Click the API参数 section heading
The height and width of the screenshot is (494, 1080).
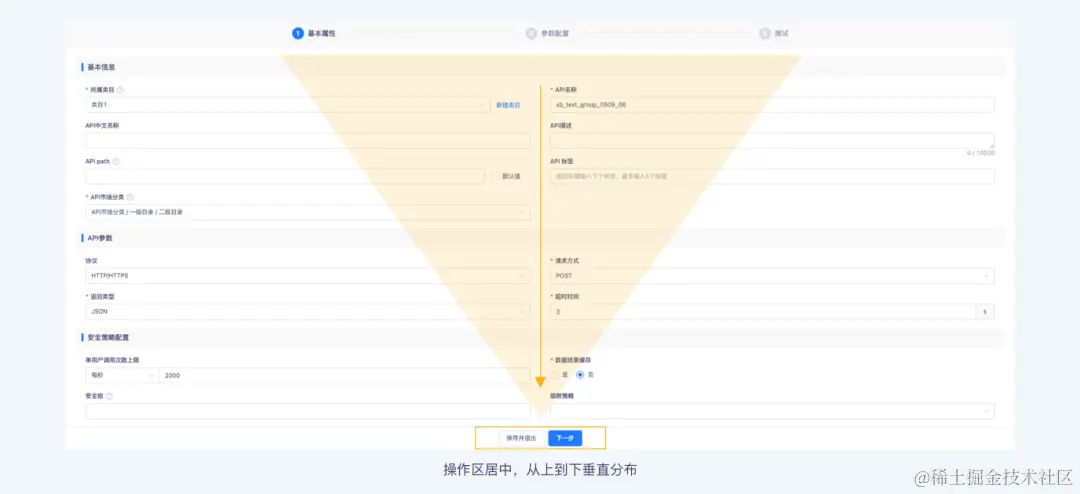tap(99, 238)
